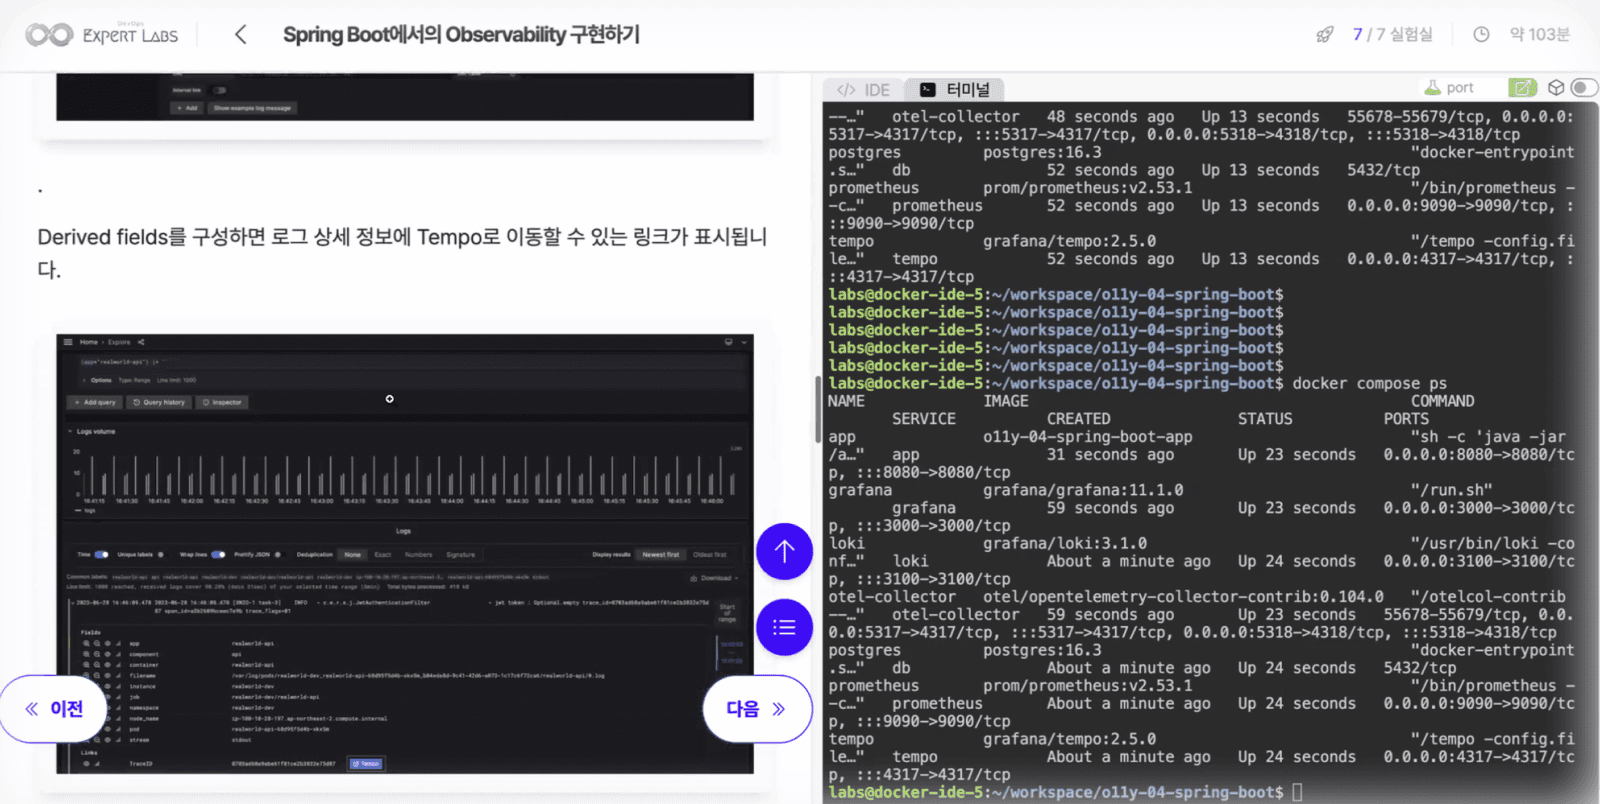Click the NAME column header in terminal
This screenshot has width=1600, height=804.
[x=846, y=401]
